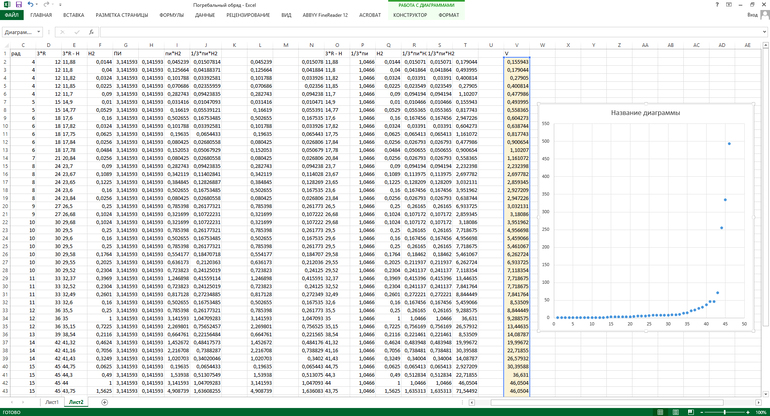The width and height of the screenshot is (770, 416).
Task: Open the ВИД ribbon tab
Action: tap(286, 15)
